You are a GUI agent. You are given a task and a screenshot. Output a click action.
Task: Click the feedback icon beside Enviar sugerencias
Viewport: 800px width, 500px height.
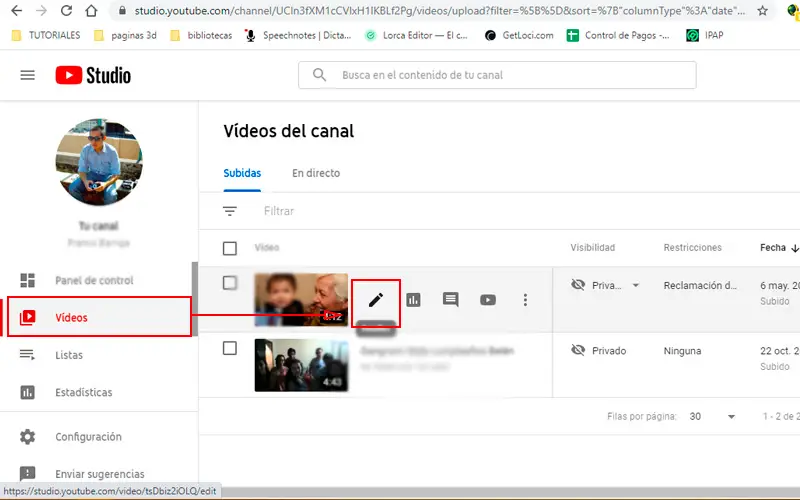tap(28, 473)
